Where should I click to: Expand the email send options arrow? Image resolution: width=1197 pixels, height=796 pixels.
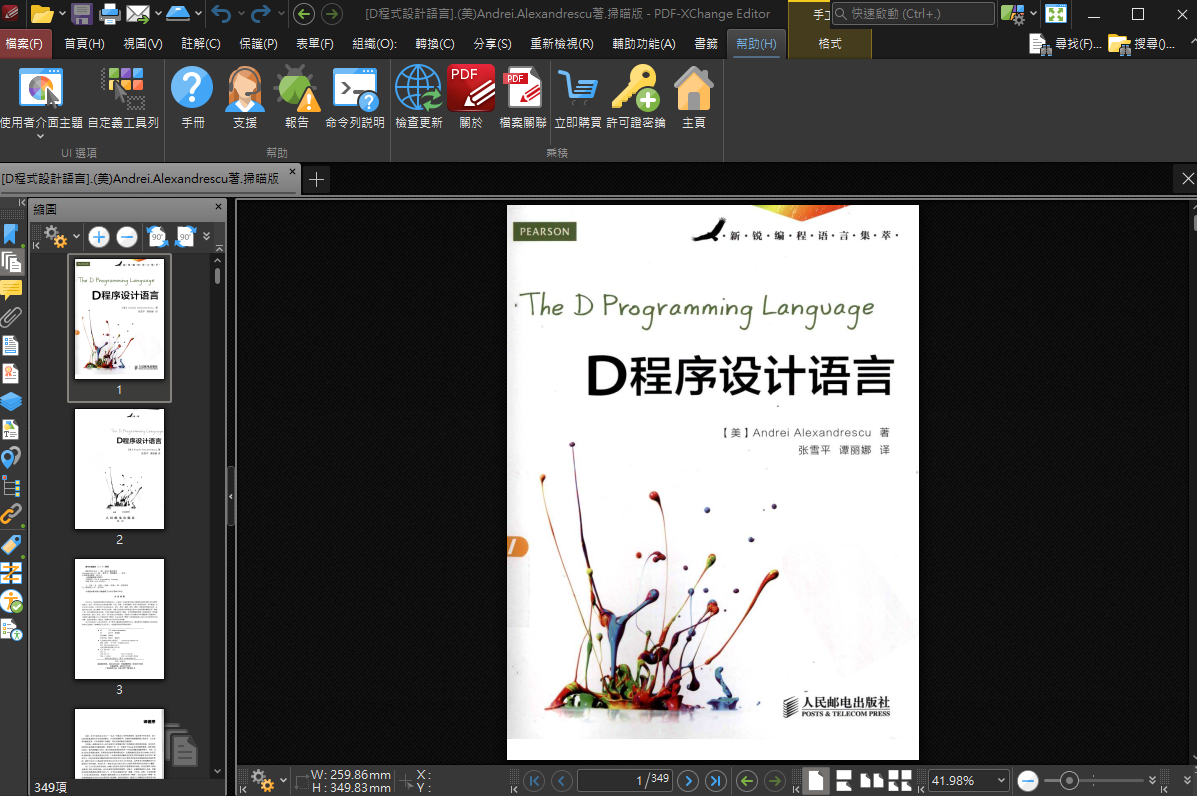tap(158, 14)
